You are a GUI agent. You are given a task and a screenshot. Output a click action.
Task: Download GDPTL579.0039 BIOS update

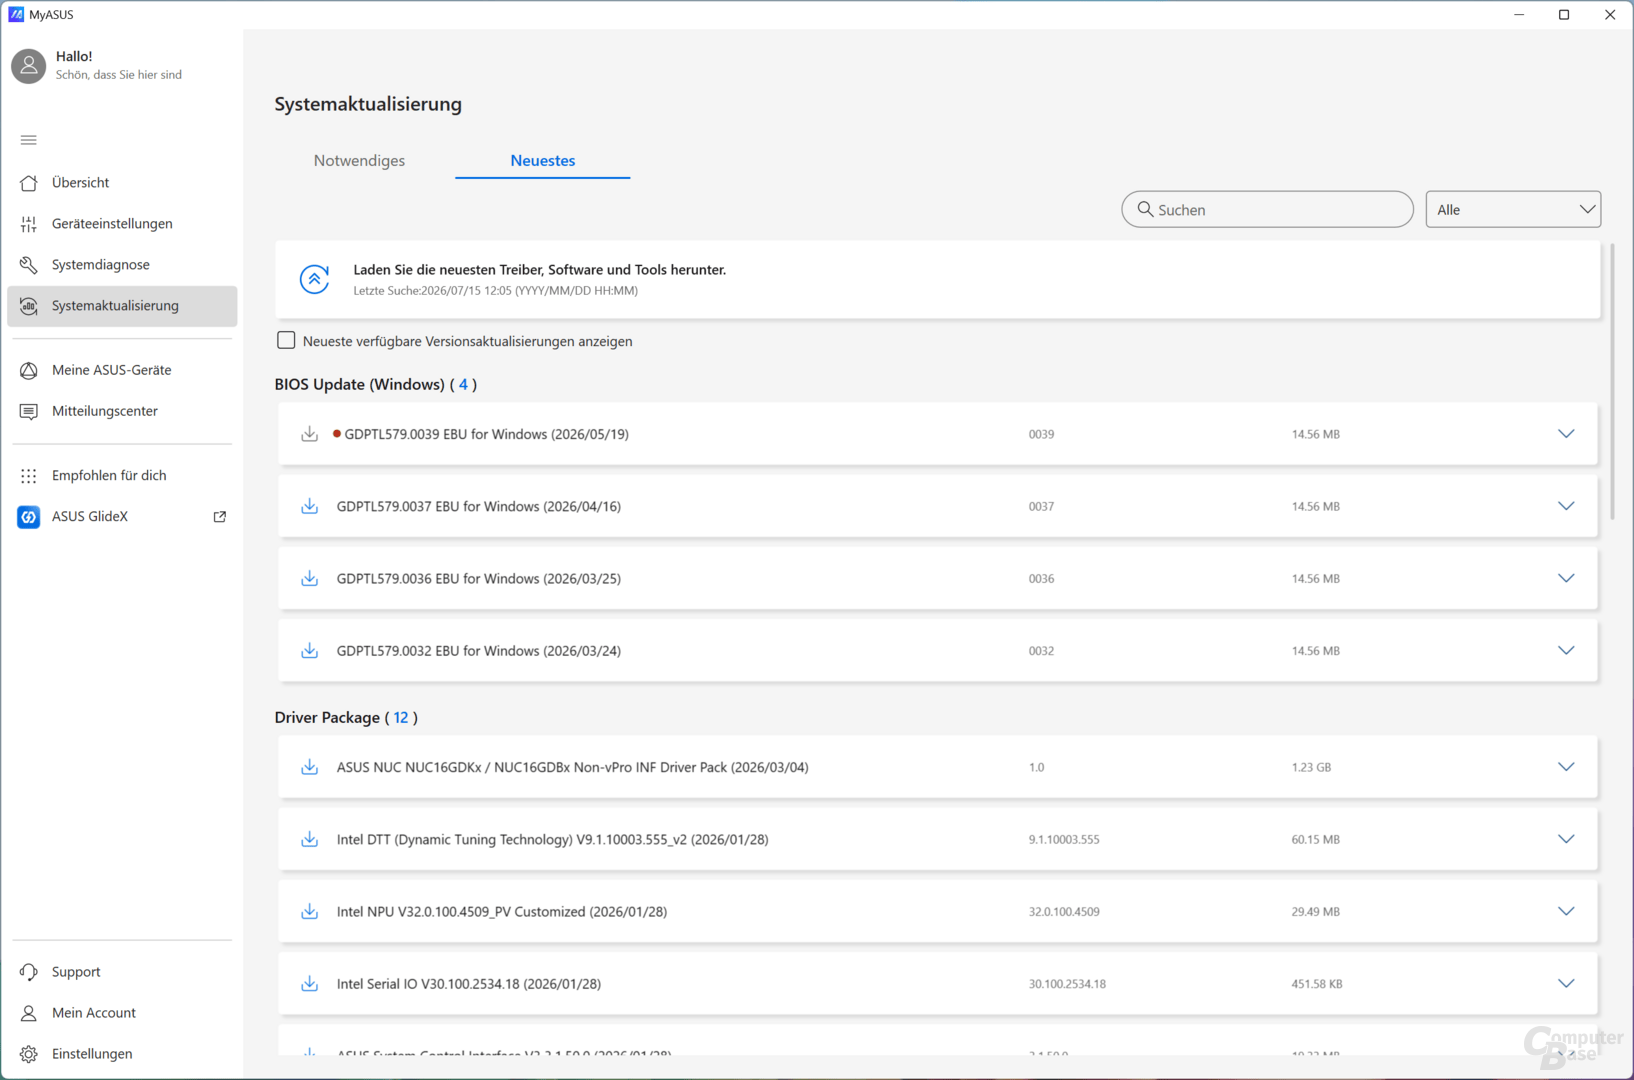pos(309,434)
